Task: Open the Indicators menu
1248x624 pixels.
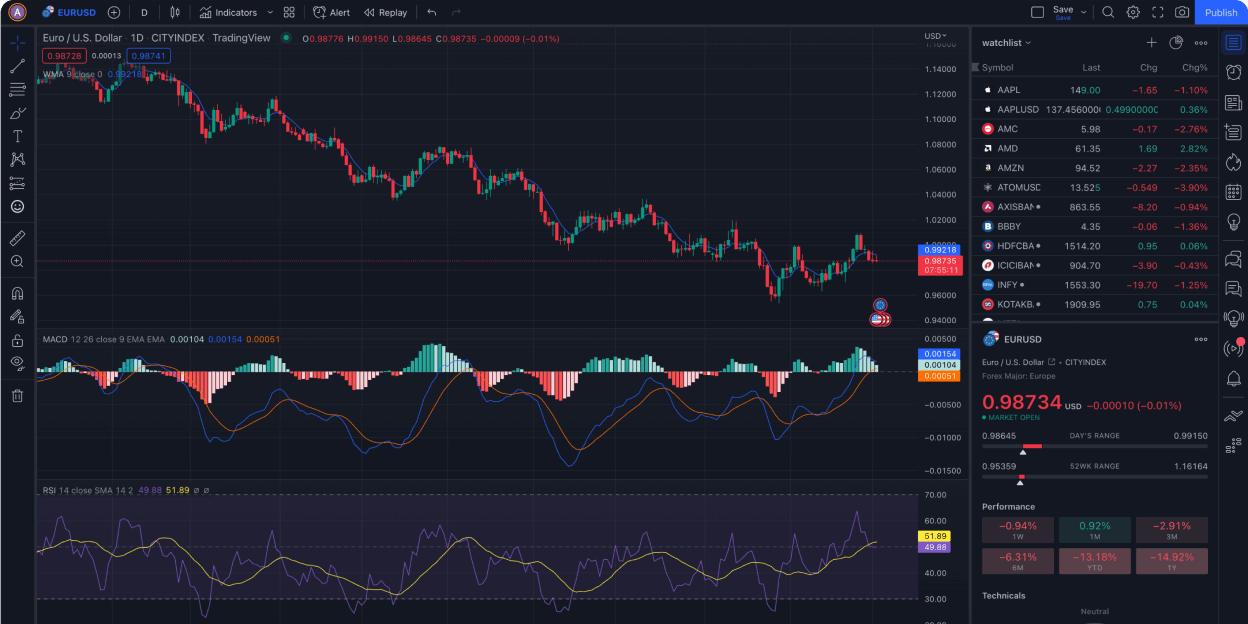Action: 228,12
